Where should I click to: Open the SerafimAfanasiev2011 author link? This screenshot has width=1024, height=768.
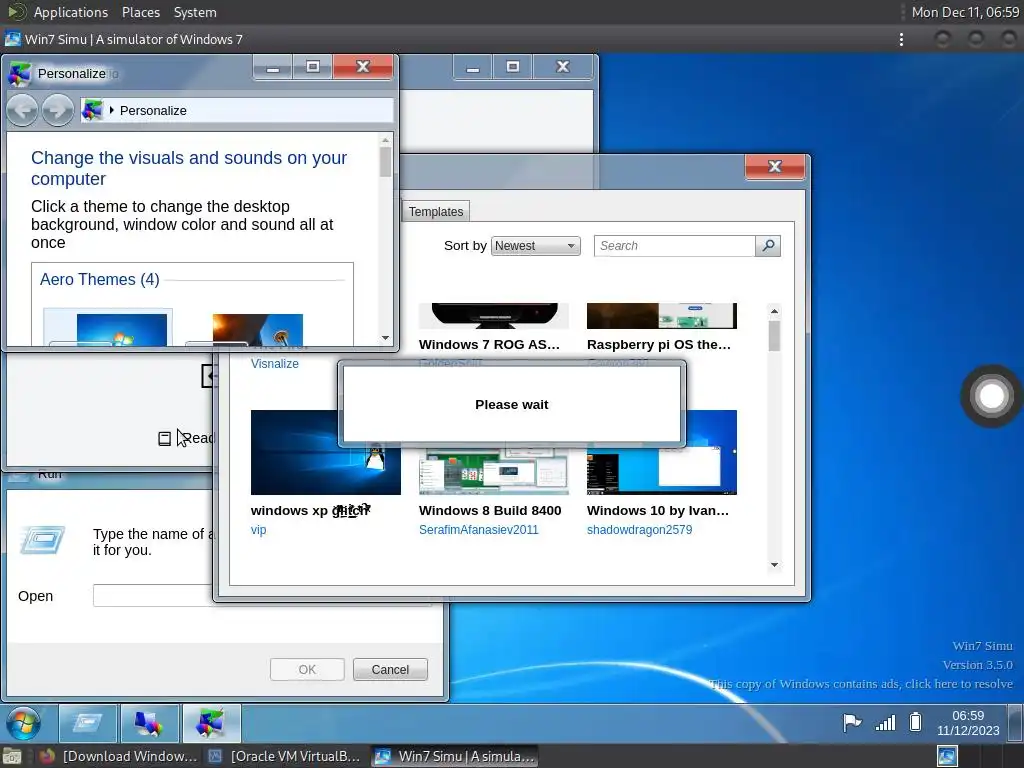[x=479, y=530]
